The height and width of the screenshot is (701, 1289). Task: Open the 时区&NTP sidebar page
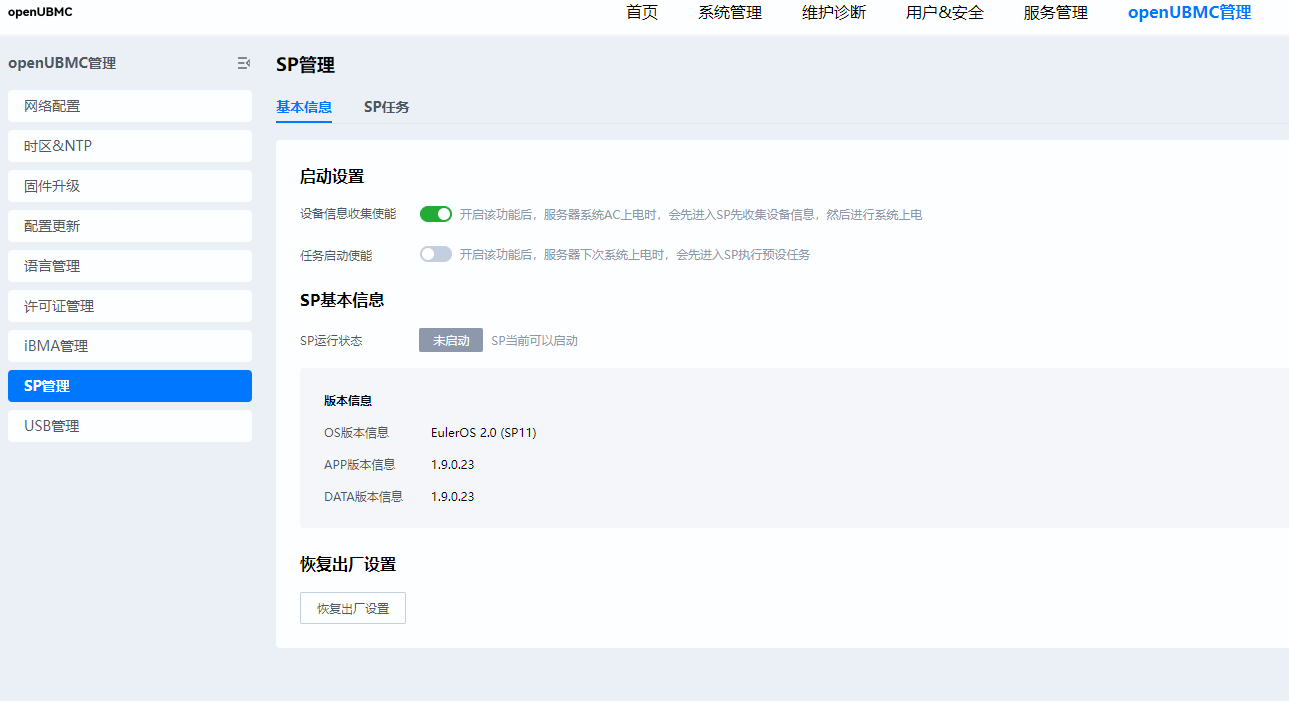click(130, 146)
